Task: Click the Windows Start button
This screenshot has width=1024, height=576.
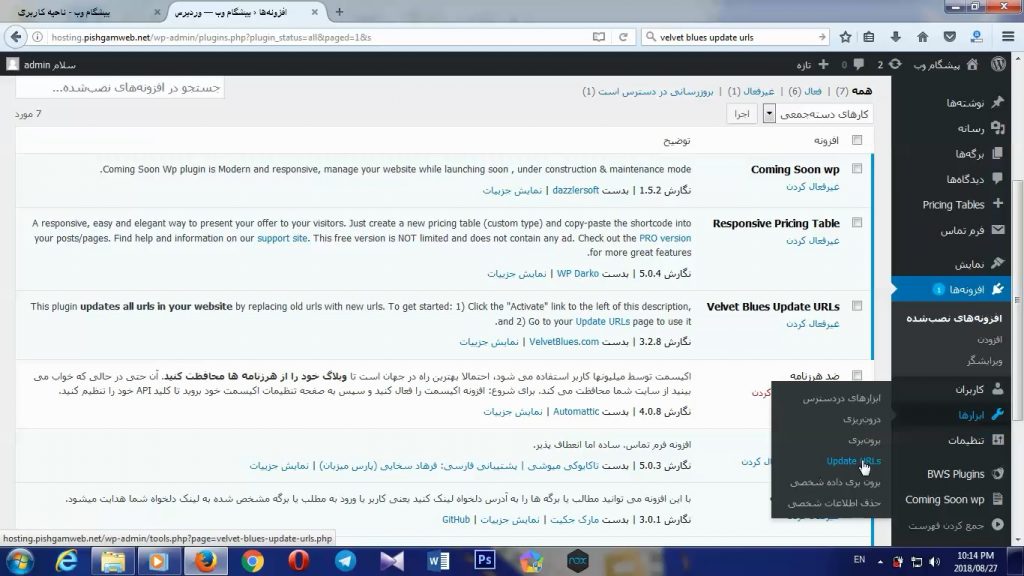Action: pyautogui.click(x=20, y=560)
